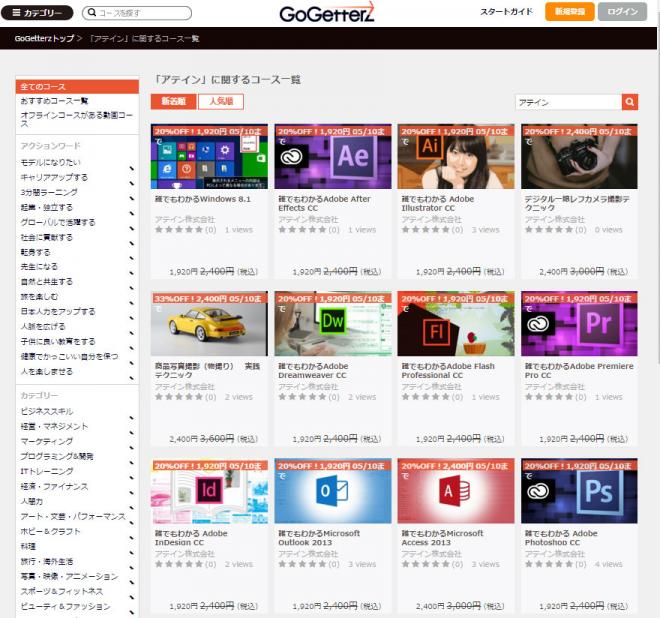Open the 誰でもわかるMicrosoft Access 2013 title
This screenshot has height=618, width=660.
point(442,538)
